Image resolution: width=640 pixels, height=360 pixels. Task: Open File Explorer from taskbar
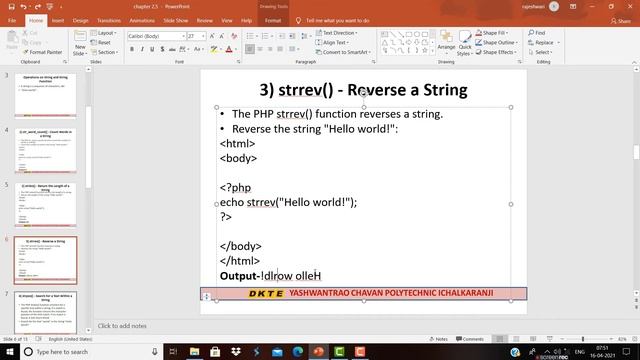click(195, 351)
